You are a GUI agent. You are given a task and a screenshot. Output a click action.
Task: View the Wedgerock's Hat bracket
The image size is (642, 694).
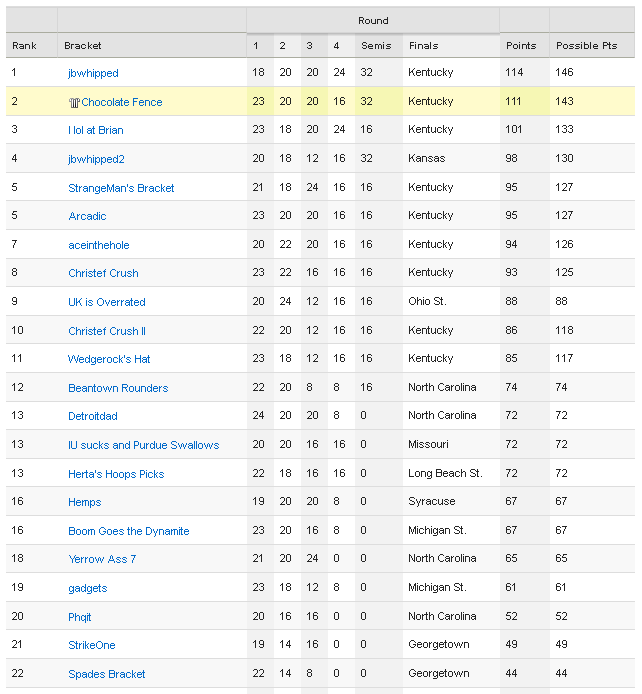(109, 359)
